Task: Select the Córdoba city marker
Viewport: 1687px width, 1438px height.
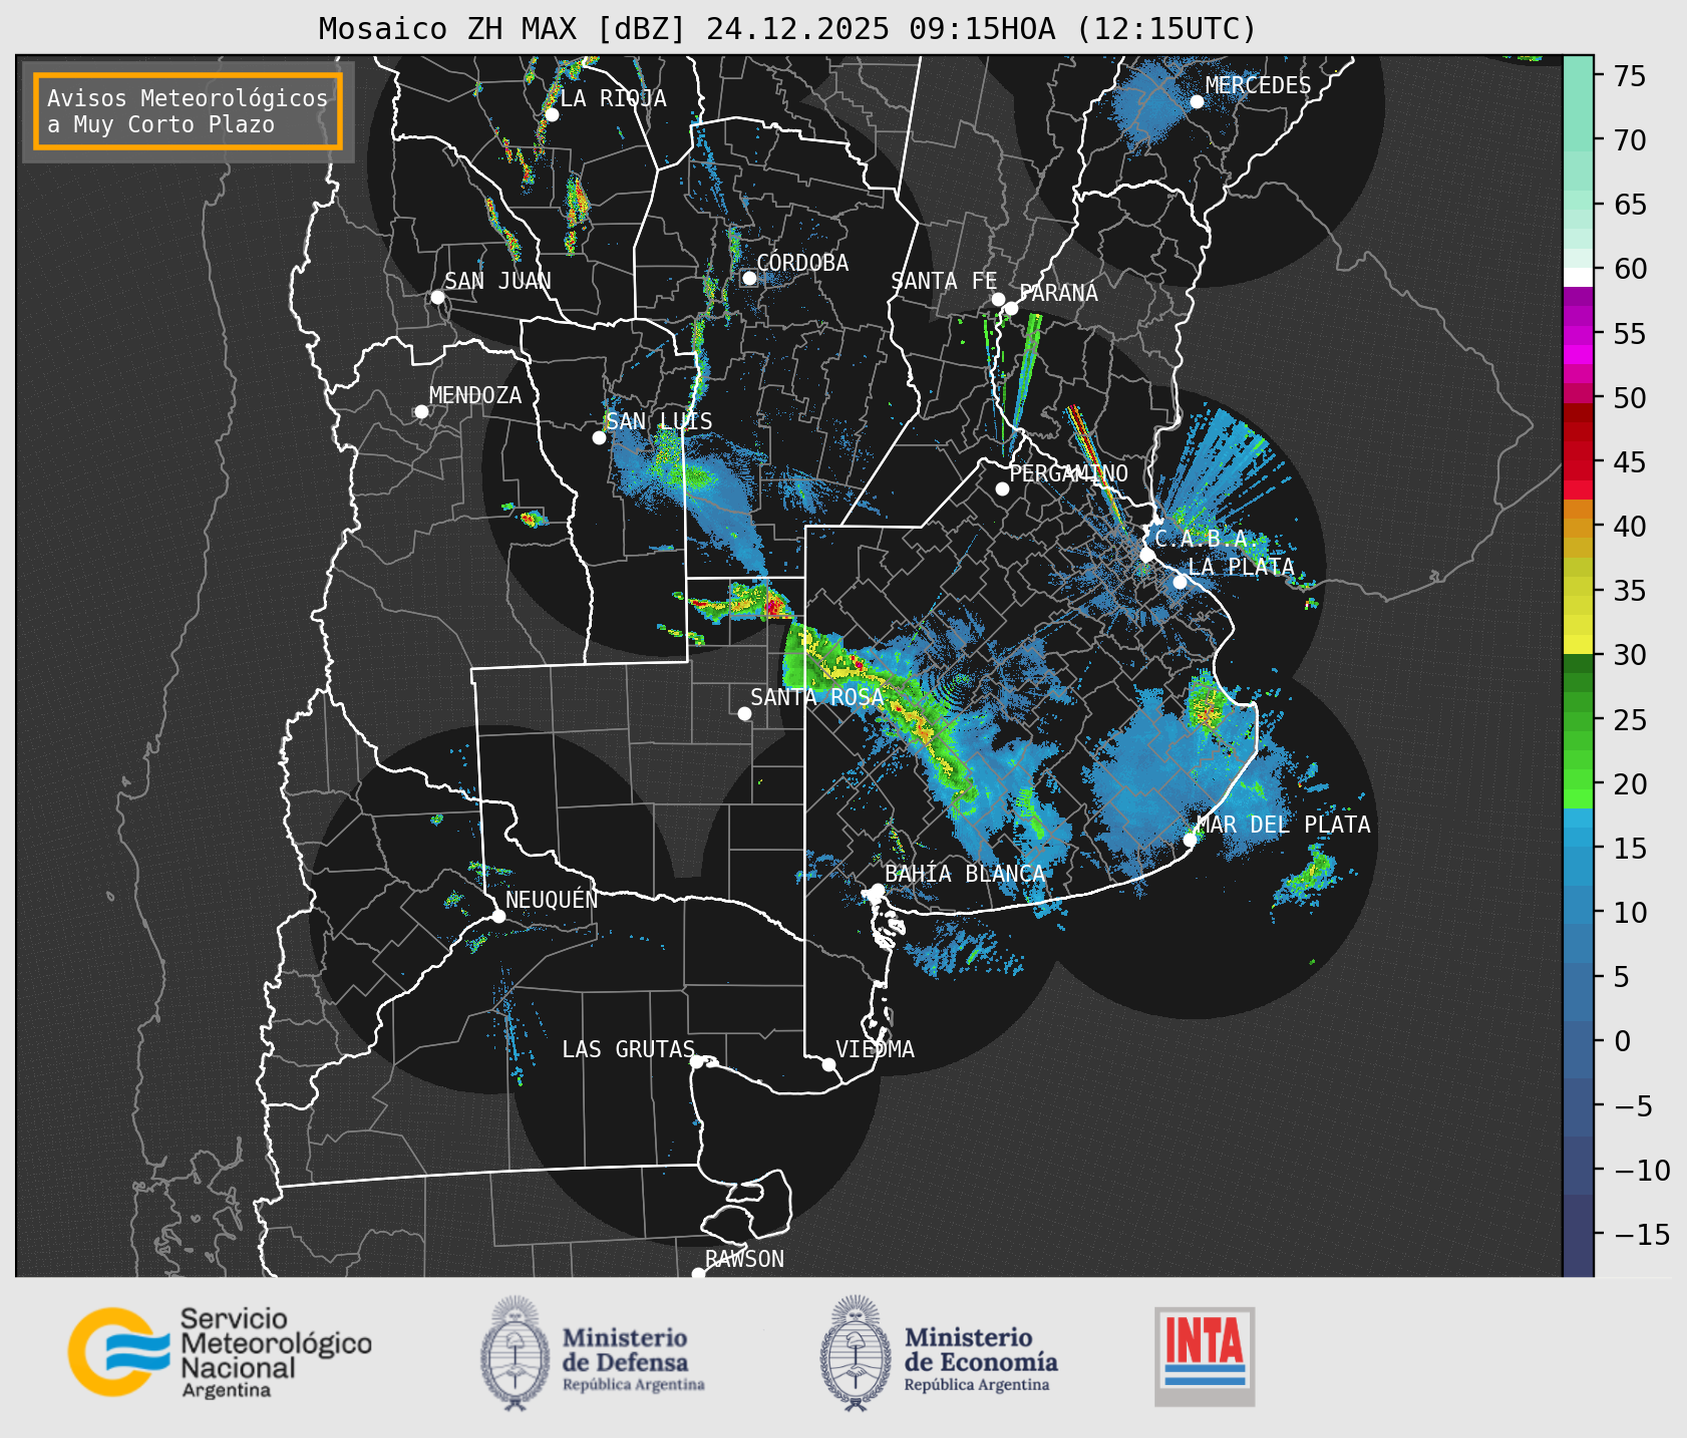Action: point(749,278)
